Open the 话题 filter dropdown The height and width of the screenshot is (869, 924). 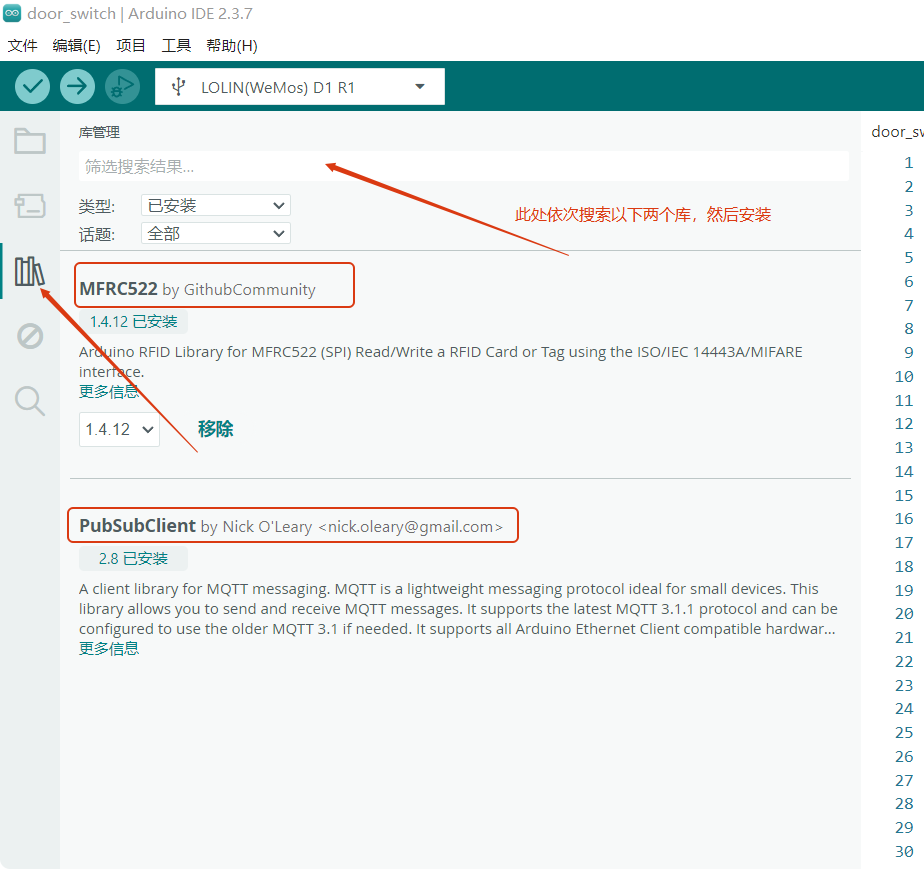coord(215,233)
